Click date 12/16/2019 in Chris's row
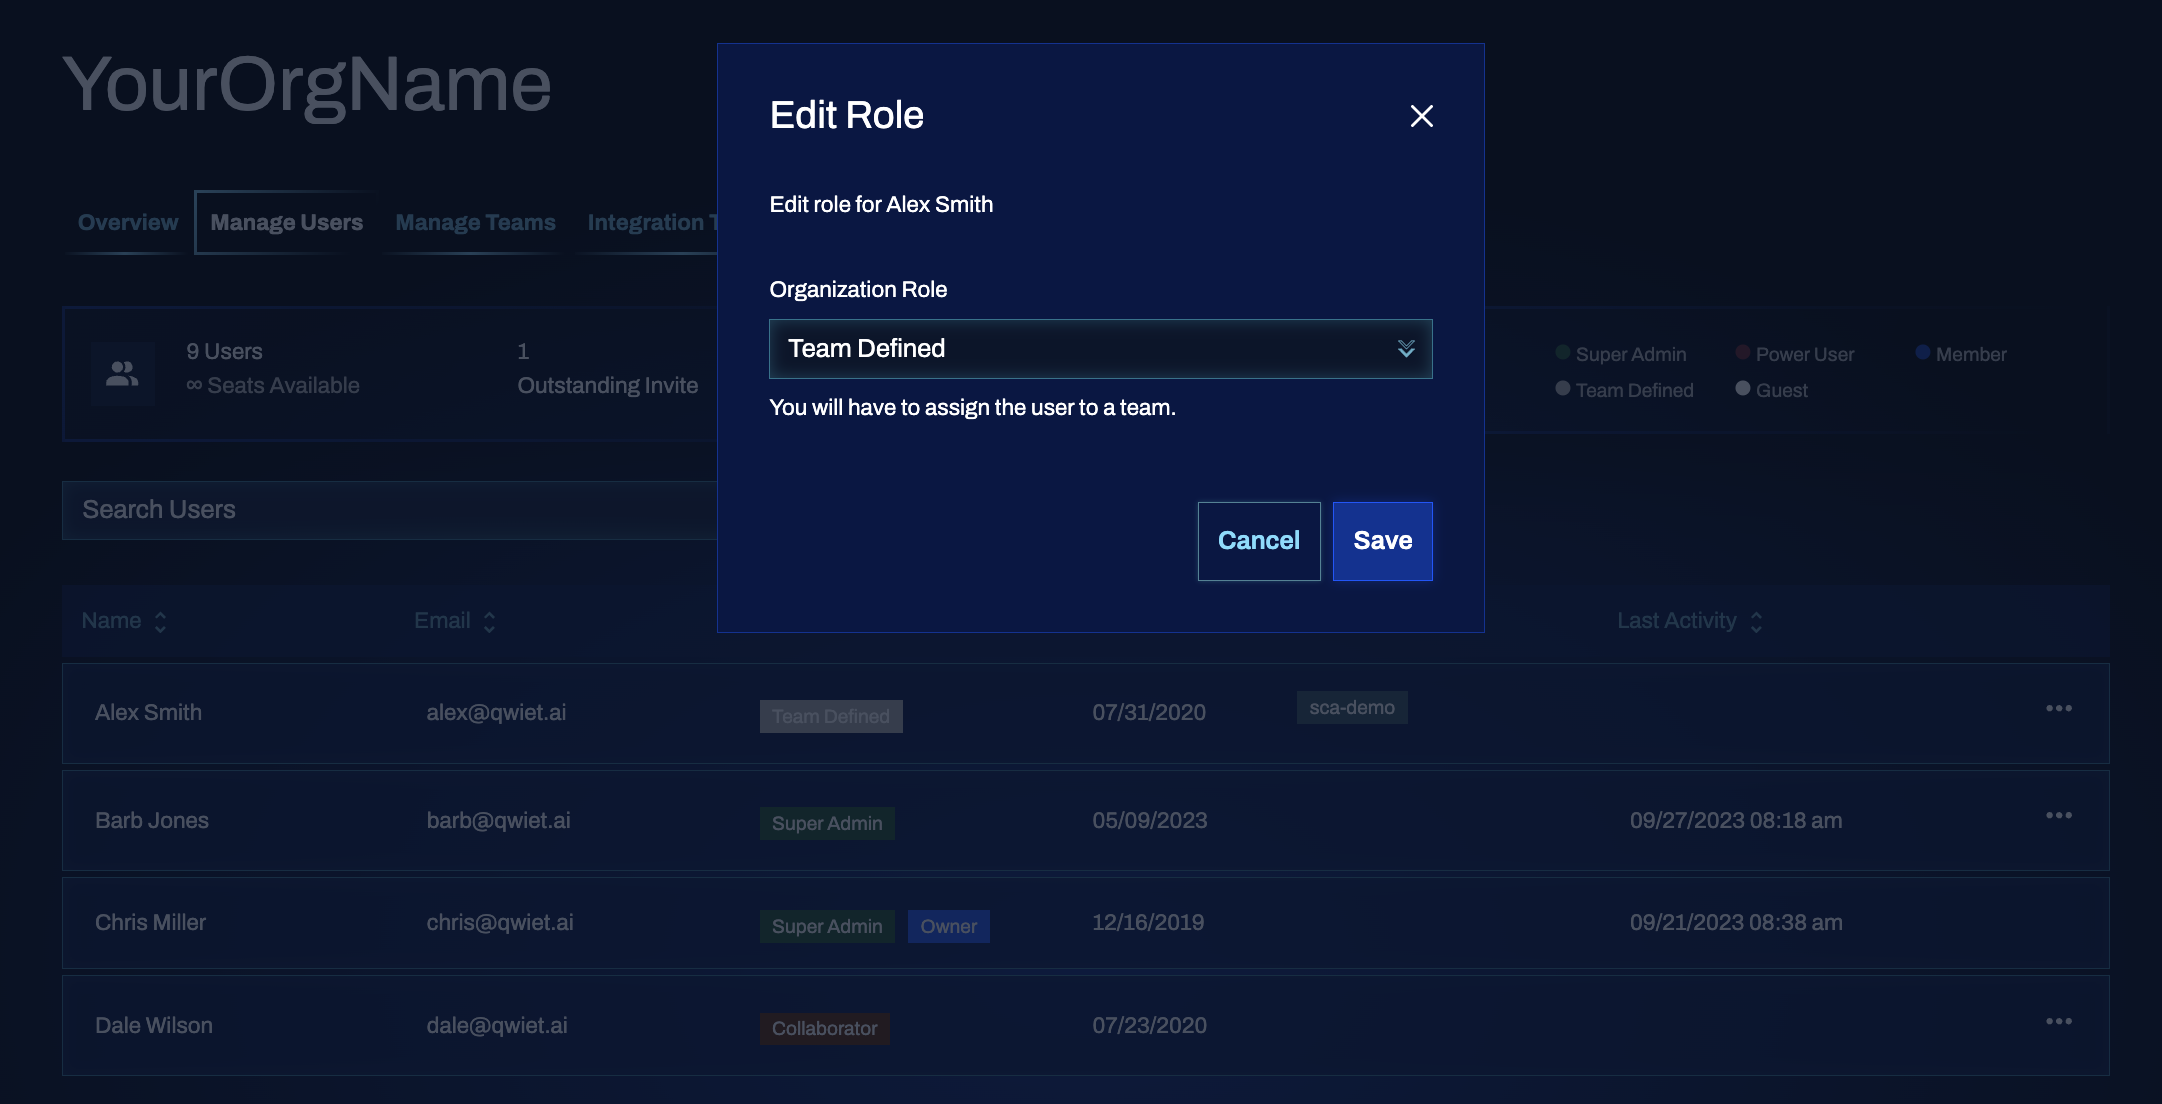The width and height of the screenshot is (2162, 1104). 1148,922
